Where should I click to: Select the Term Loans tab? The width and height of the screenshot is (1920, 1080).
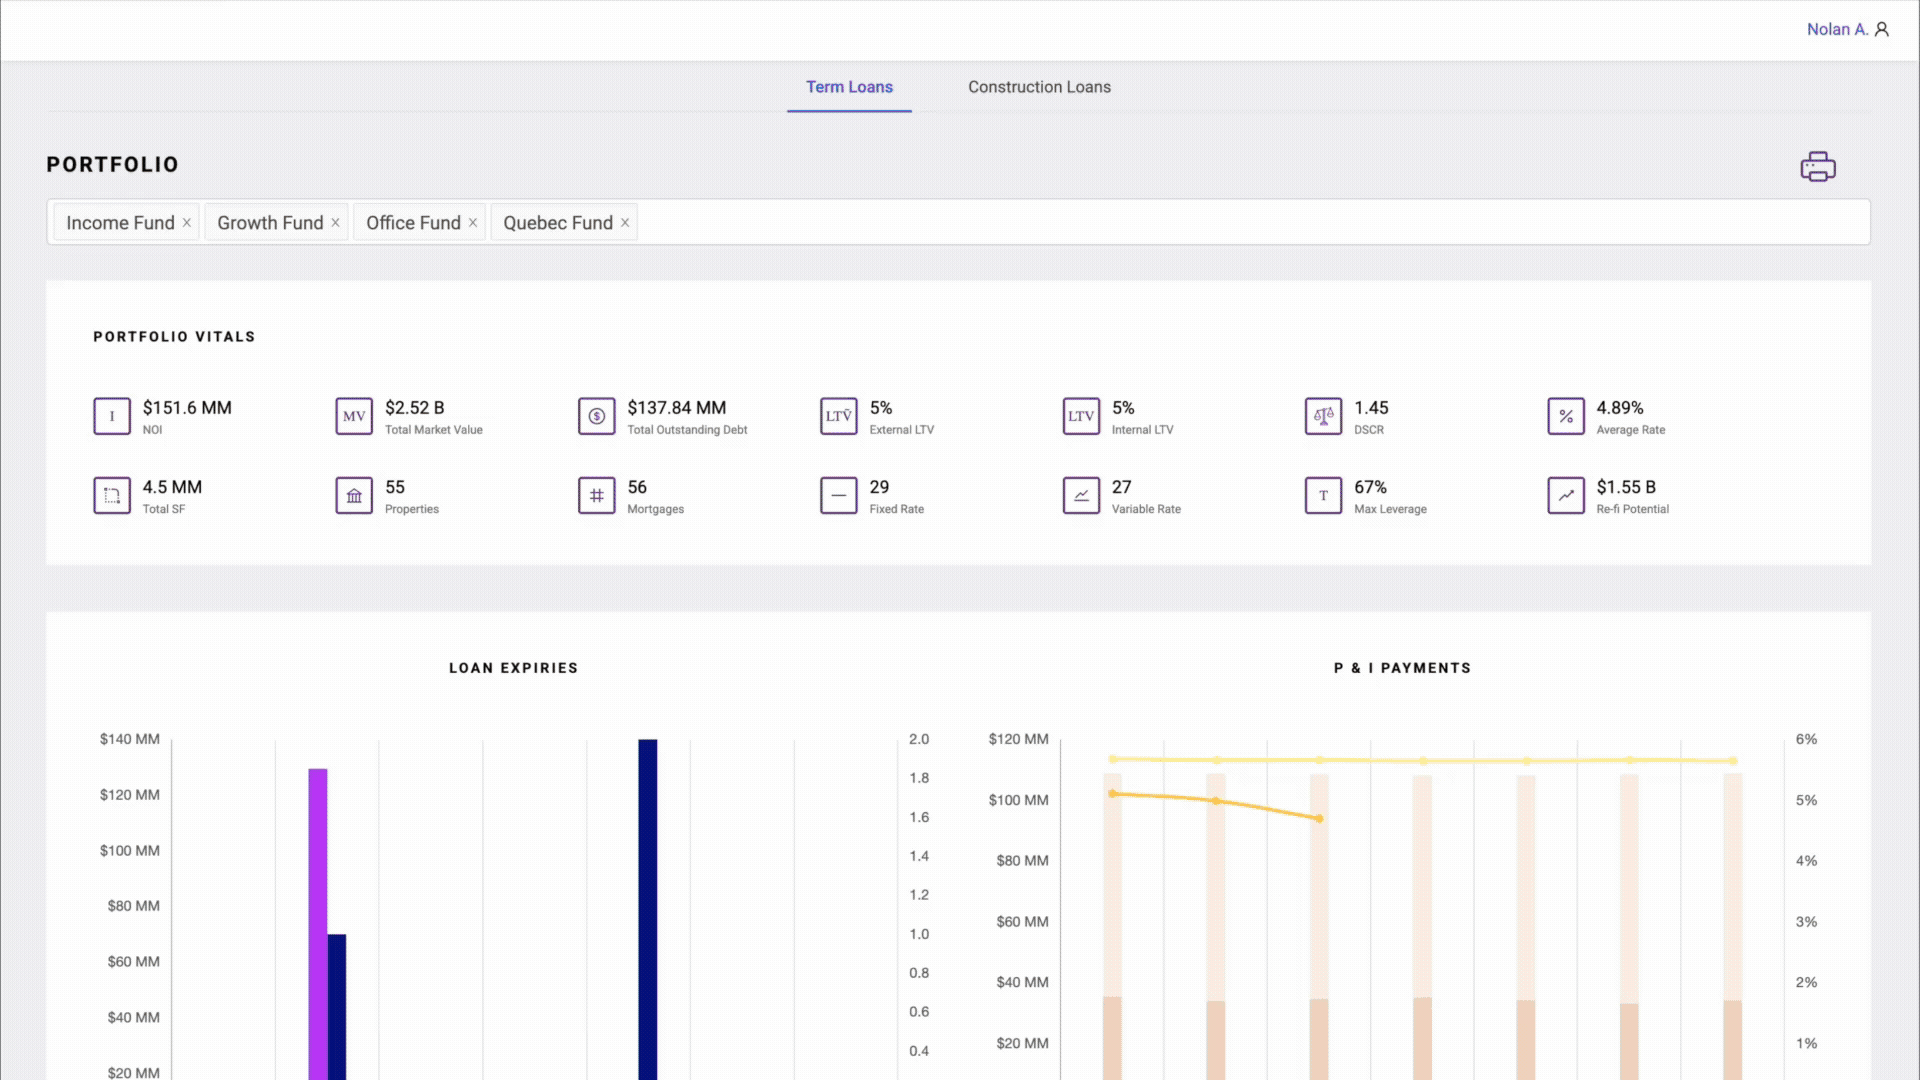click(849, 87)
